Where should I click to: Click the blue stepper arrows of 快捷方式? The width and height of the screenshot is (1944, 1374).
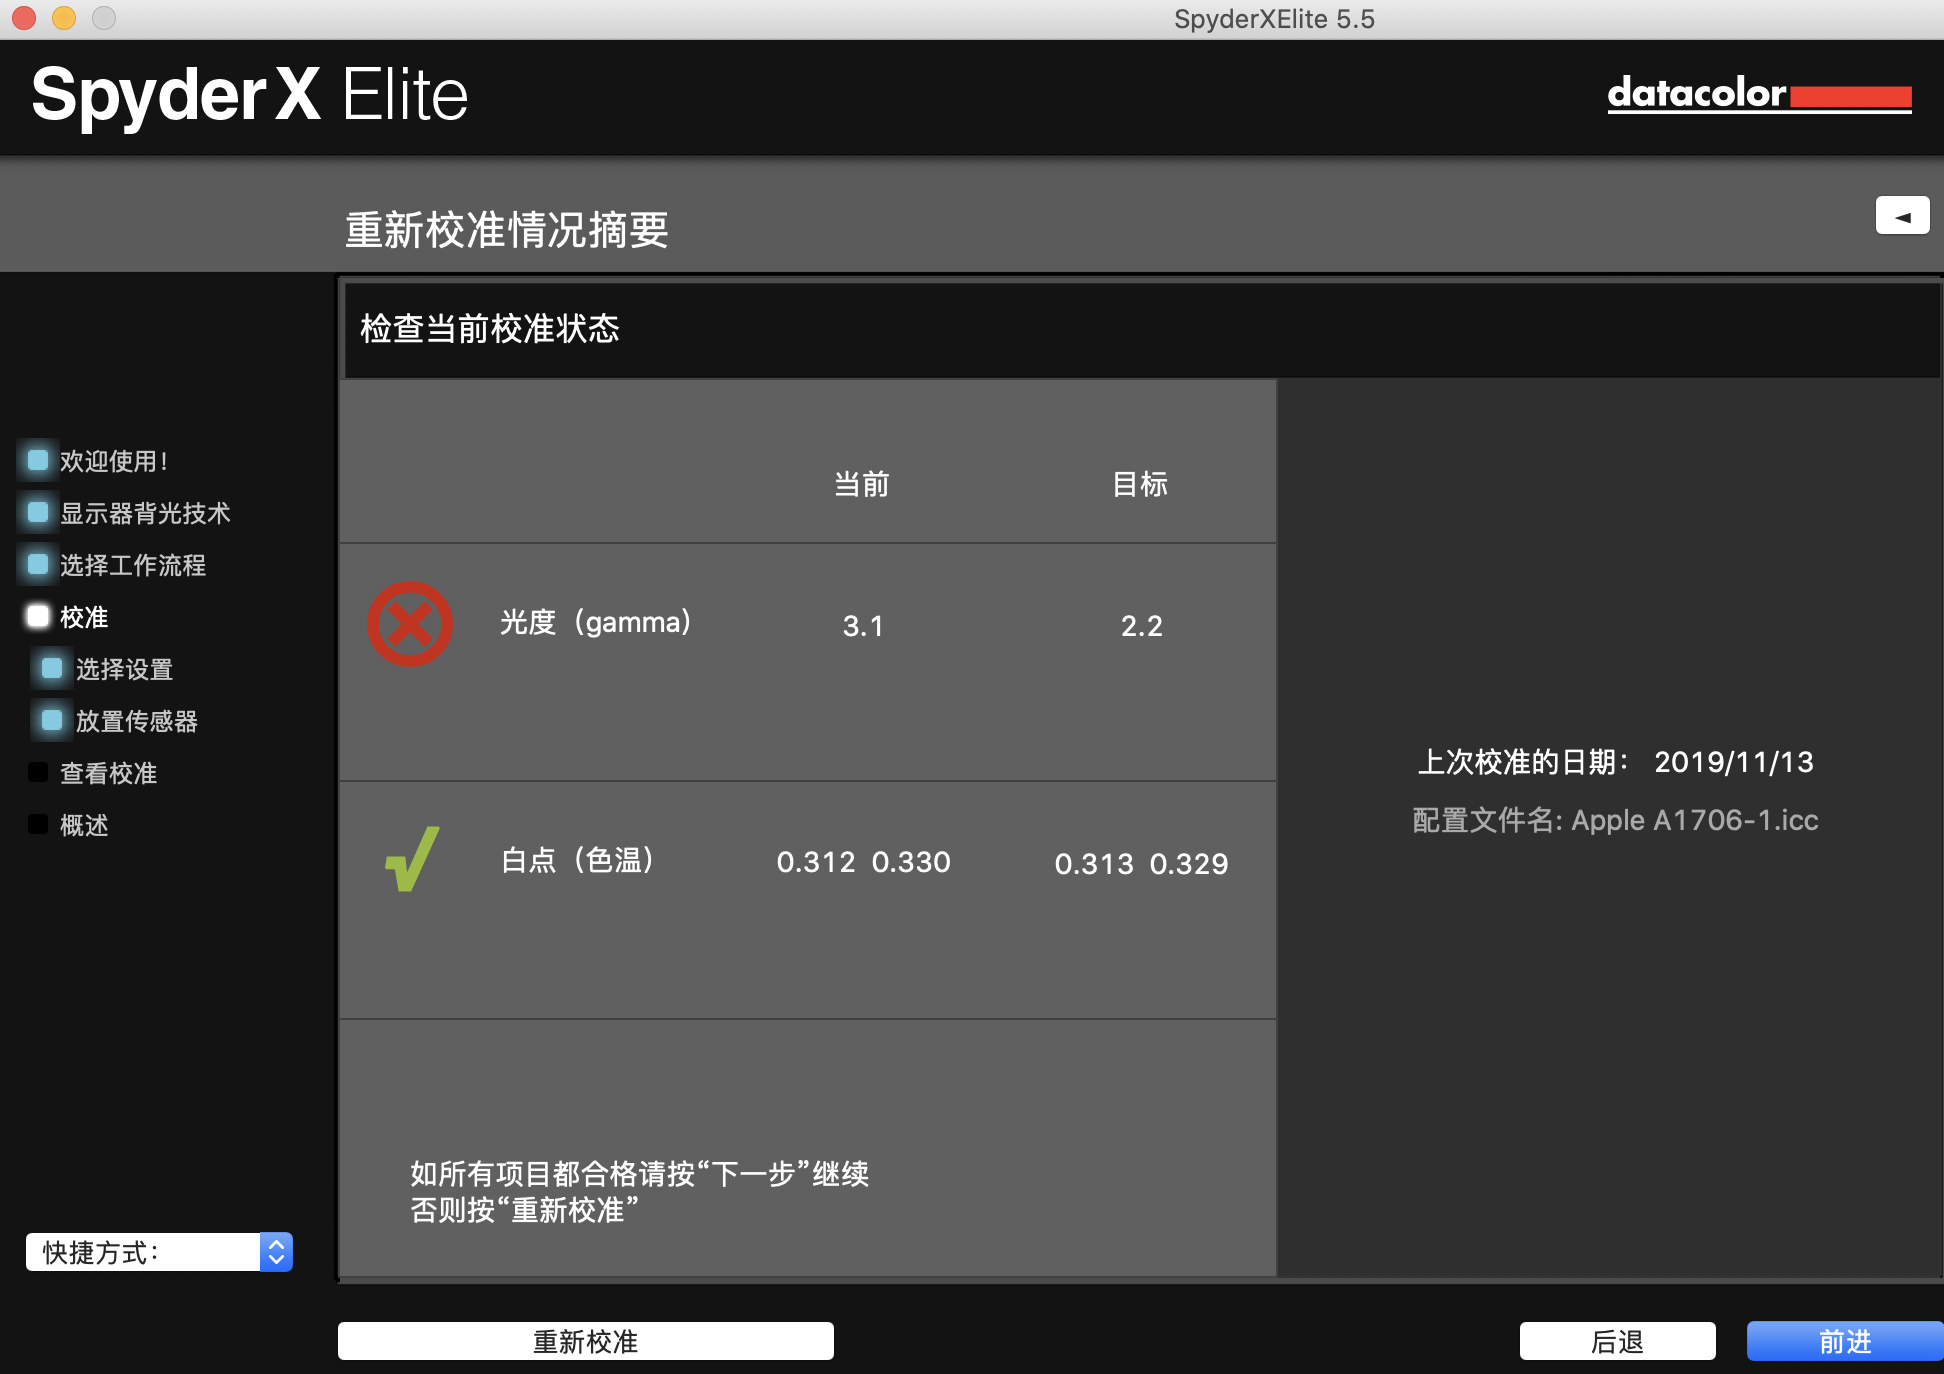[x=276, y=1252]
